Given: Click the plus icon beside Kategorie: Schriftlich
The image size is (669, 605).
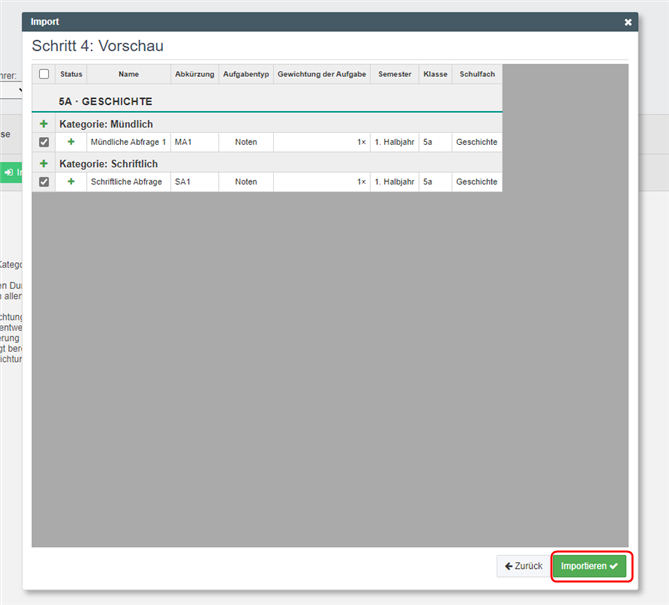Looking at the screenshot, I should click(x=43, y=163).
